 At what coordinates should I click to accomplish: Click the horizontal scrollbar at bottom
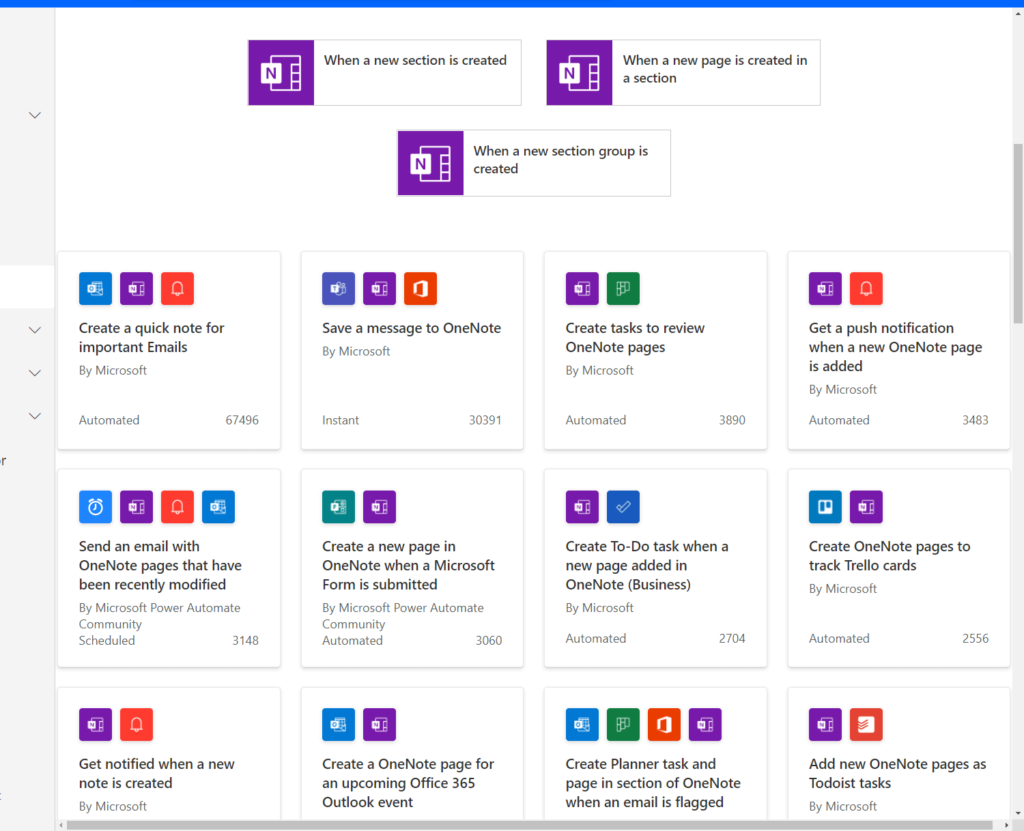point(529,825)
